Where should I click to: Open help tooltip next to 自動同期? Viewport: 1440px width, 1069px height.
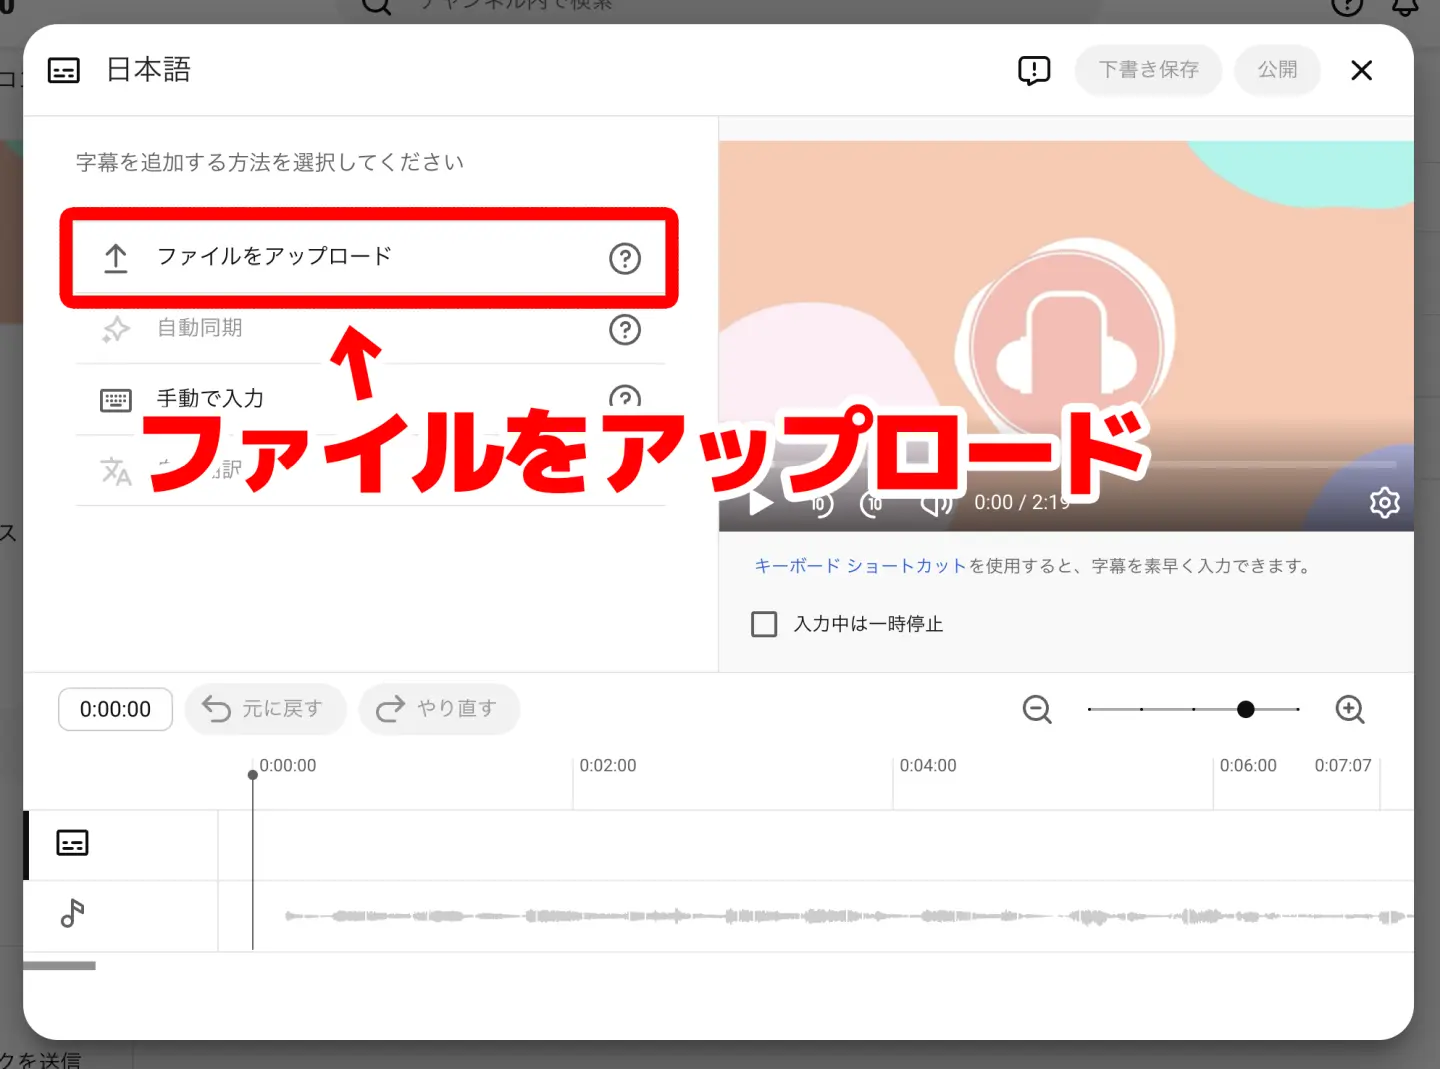(625, 330)
